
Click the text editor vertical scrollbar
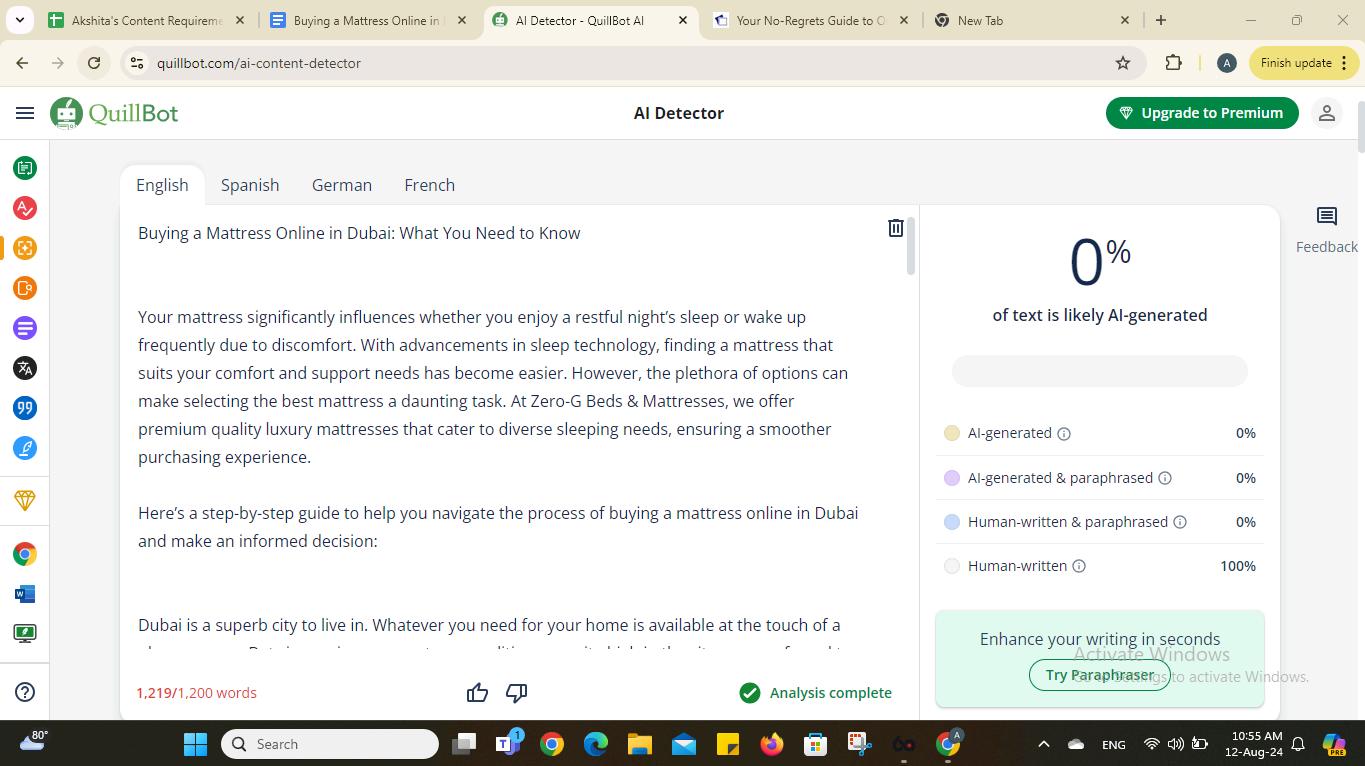coord(910,244)
